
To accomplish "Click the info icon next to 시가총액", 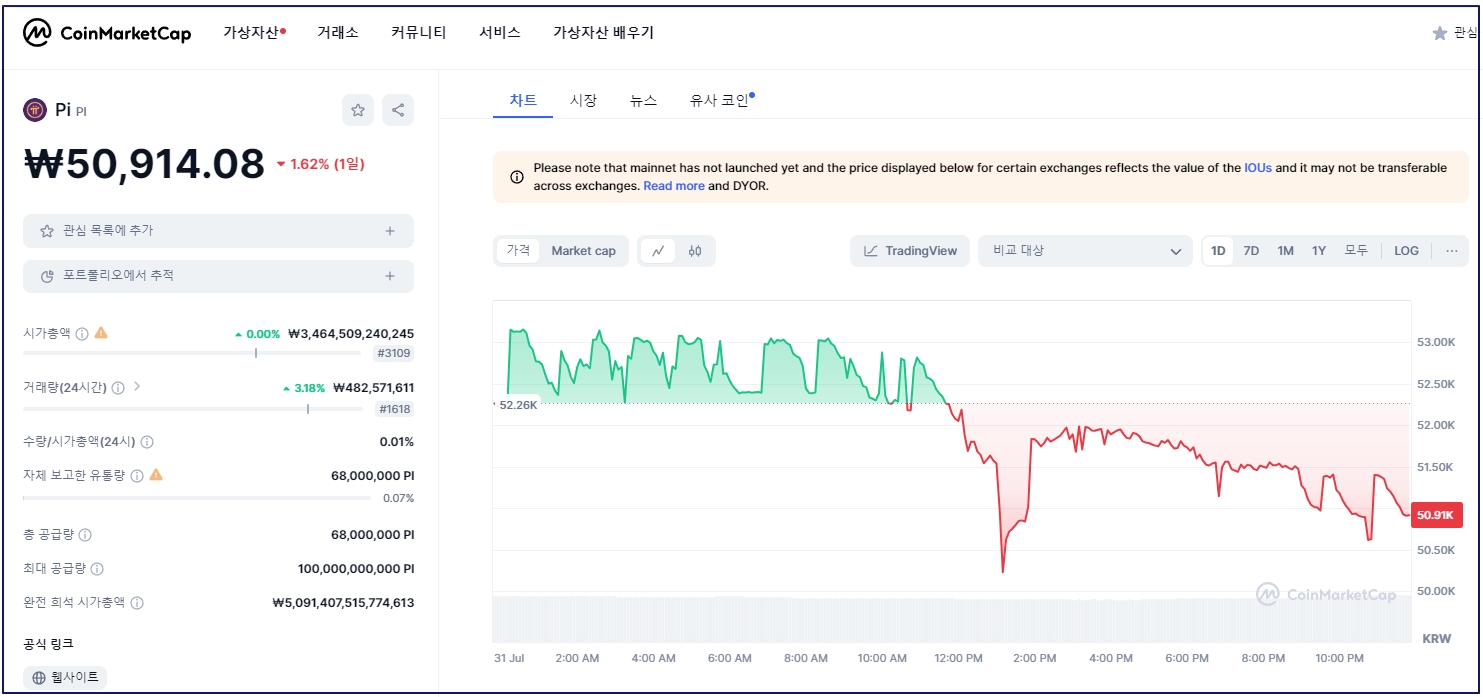I will pos(80,333).
